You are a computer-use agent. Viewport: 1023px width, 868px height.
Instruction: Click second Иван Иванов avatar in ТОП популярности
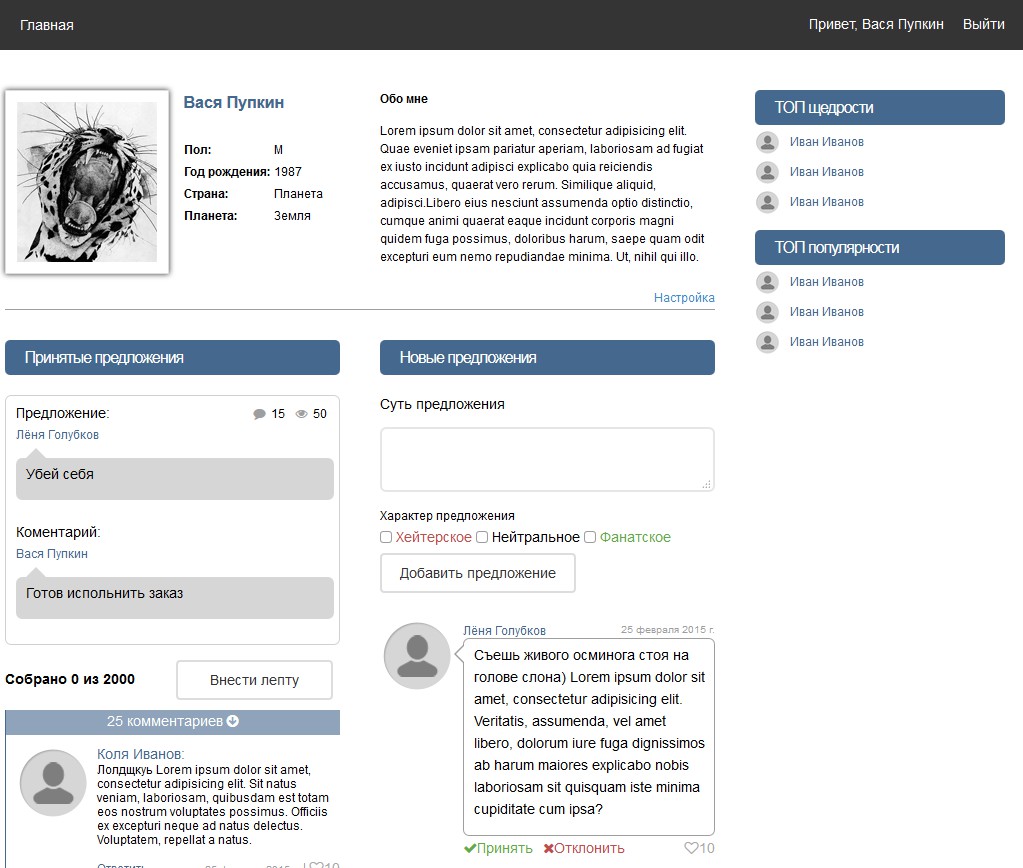(x=767, y=312)
